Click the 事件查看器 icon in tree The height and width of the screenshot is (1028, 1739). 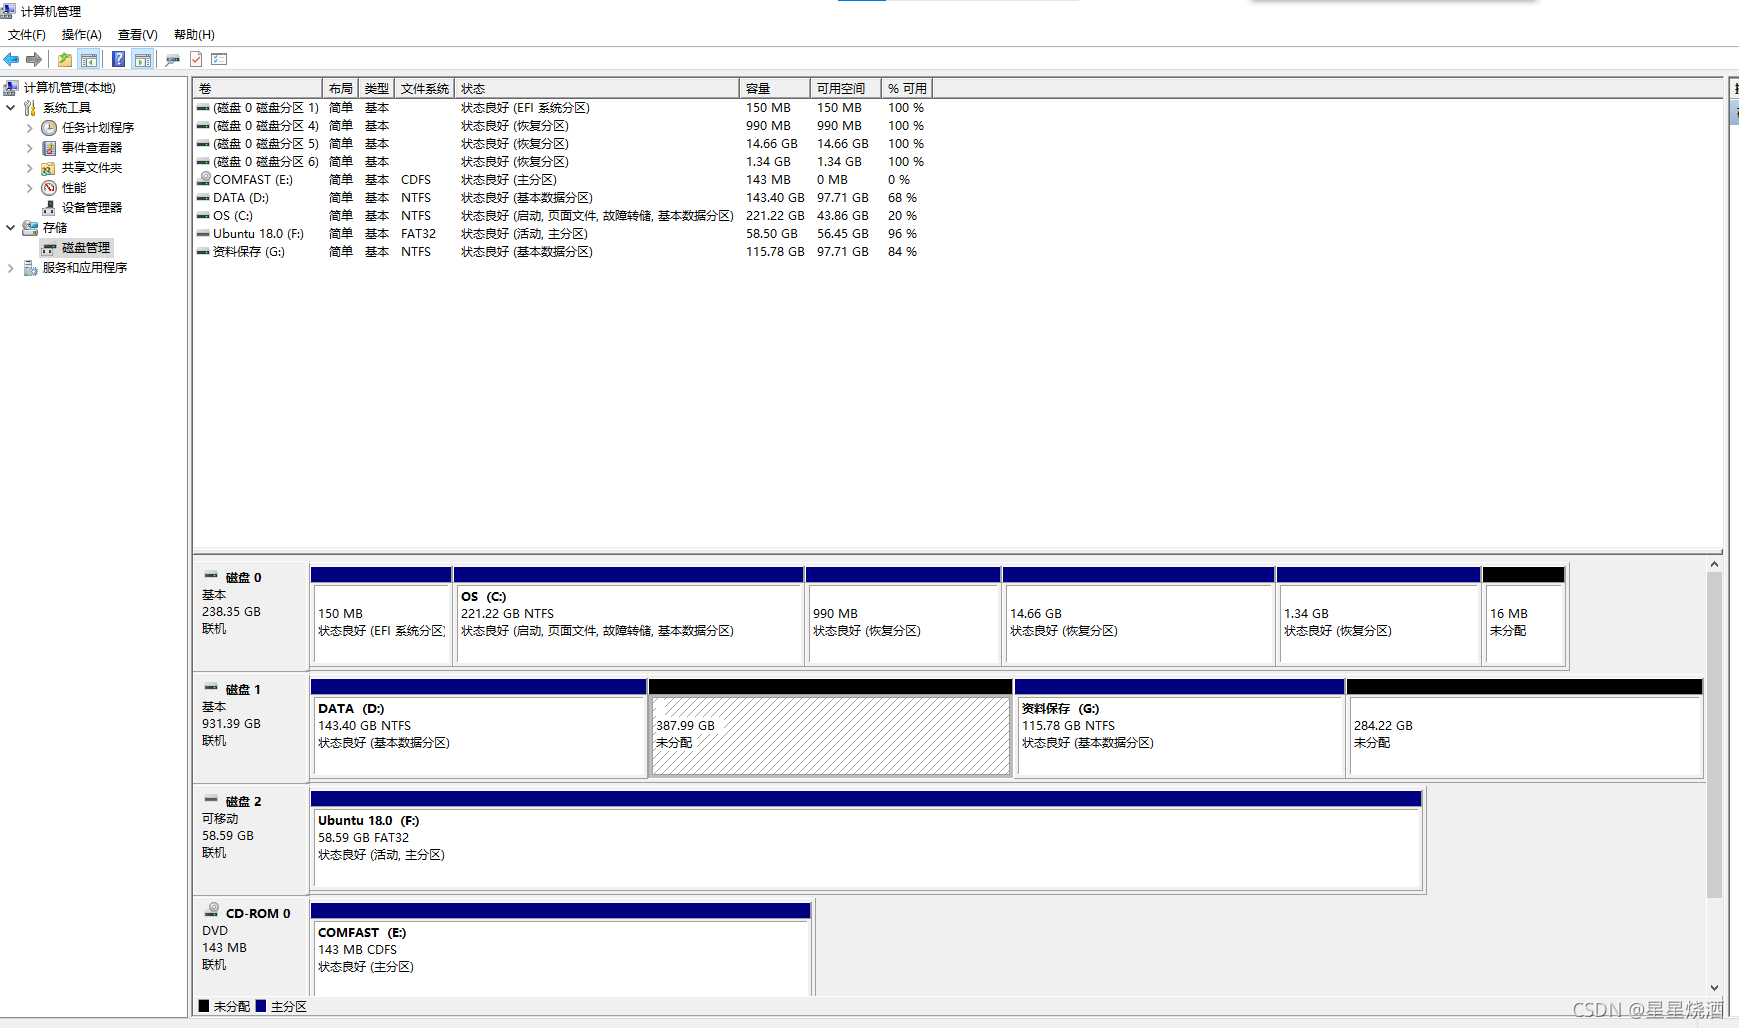tap(49, 148)
